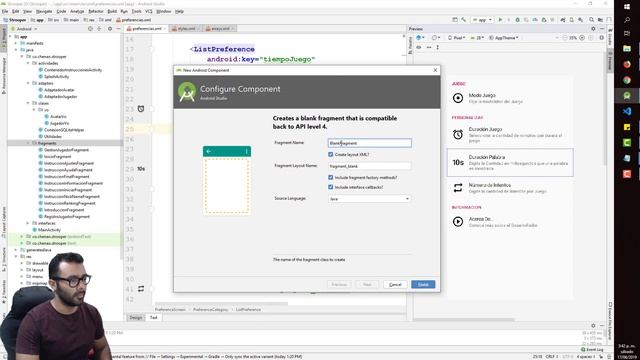Click the Make Project hammer icon
This screenshot has width=640, height=360.
coord(464,20)
